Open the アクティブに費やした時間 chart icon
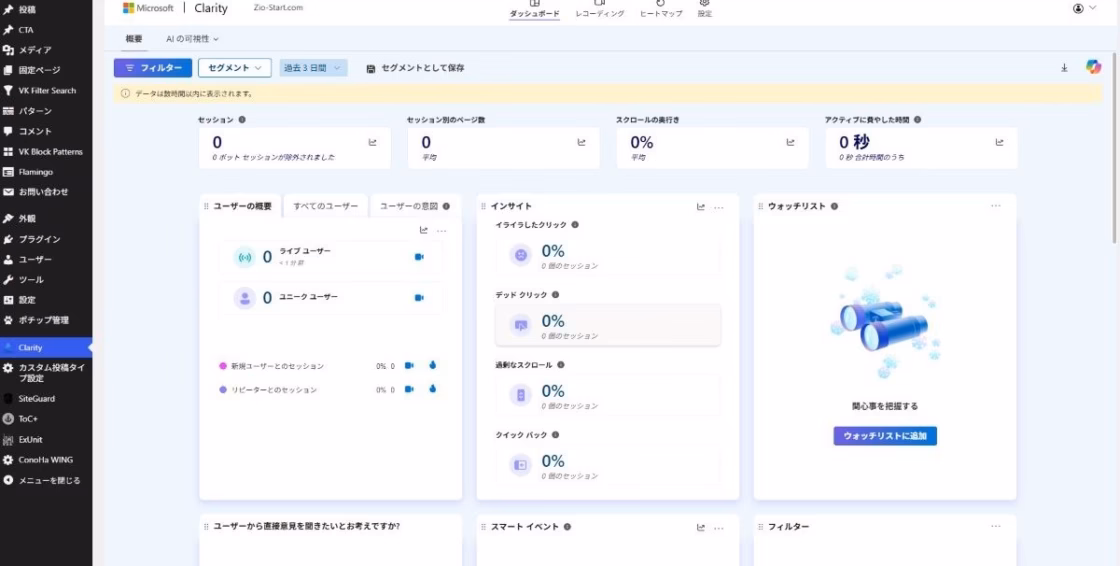Image resolution: width=1120 pixels, height=566 pixels. (999, 142)
